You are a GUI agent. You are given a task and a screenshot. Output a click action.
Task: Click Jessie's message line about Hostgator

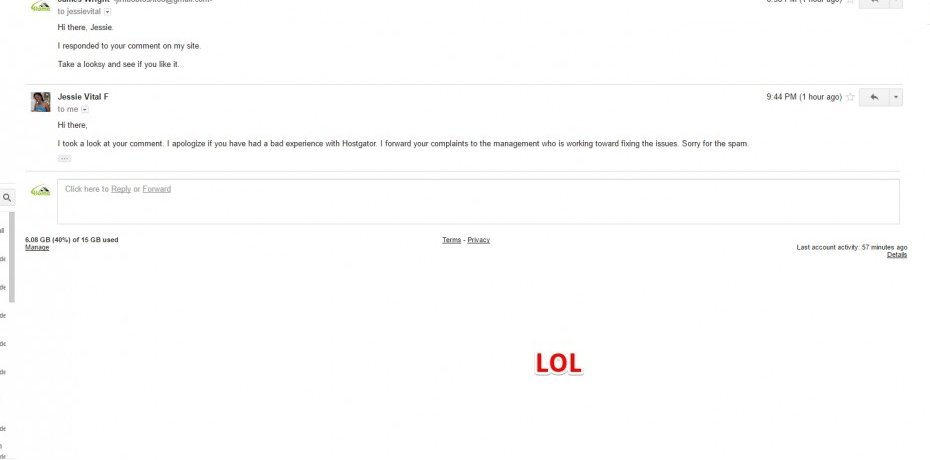pyautogui.click(x=403, y=143)
